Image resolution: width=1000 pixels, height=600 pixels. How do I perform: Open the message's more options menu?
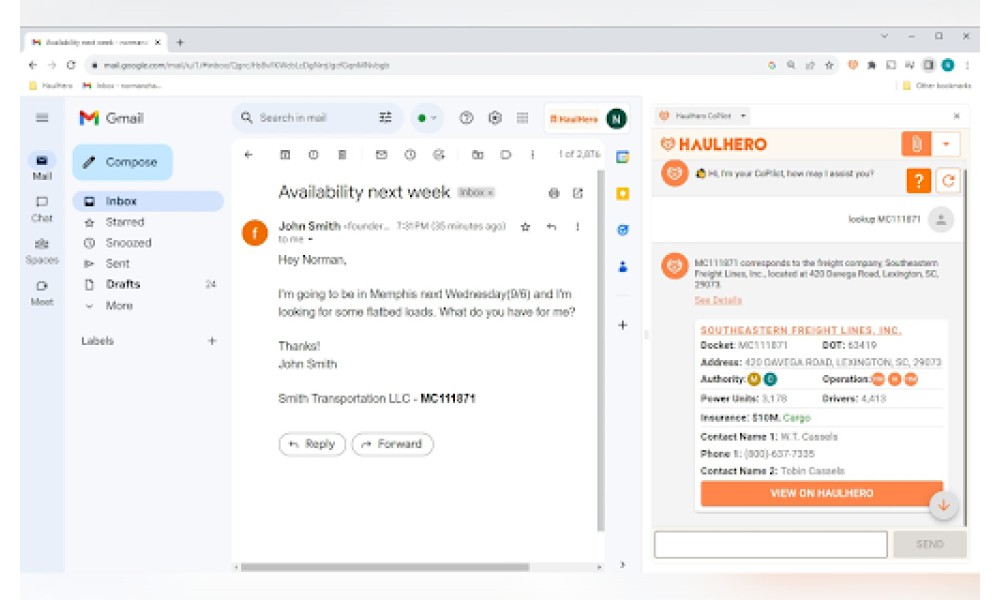(578, 227)
